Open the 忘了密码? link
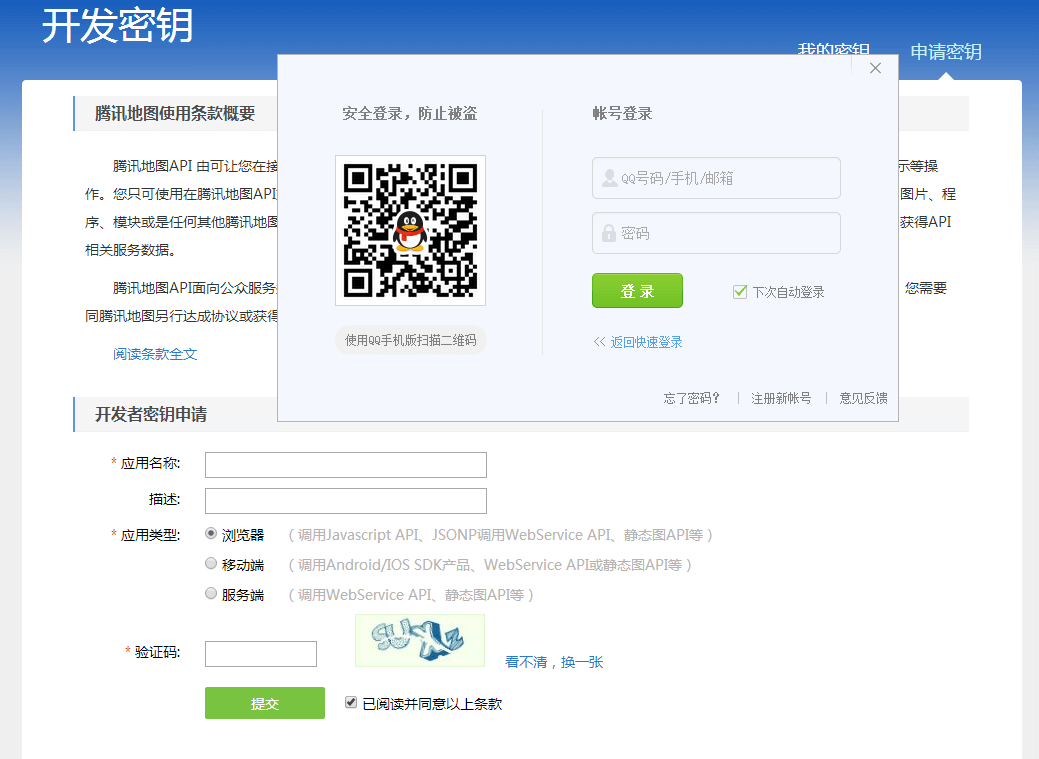The image size is (1039, 759). [x=691, y=398]
